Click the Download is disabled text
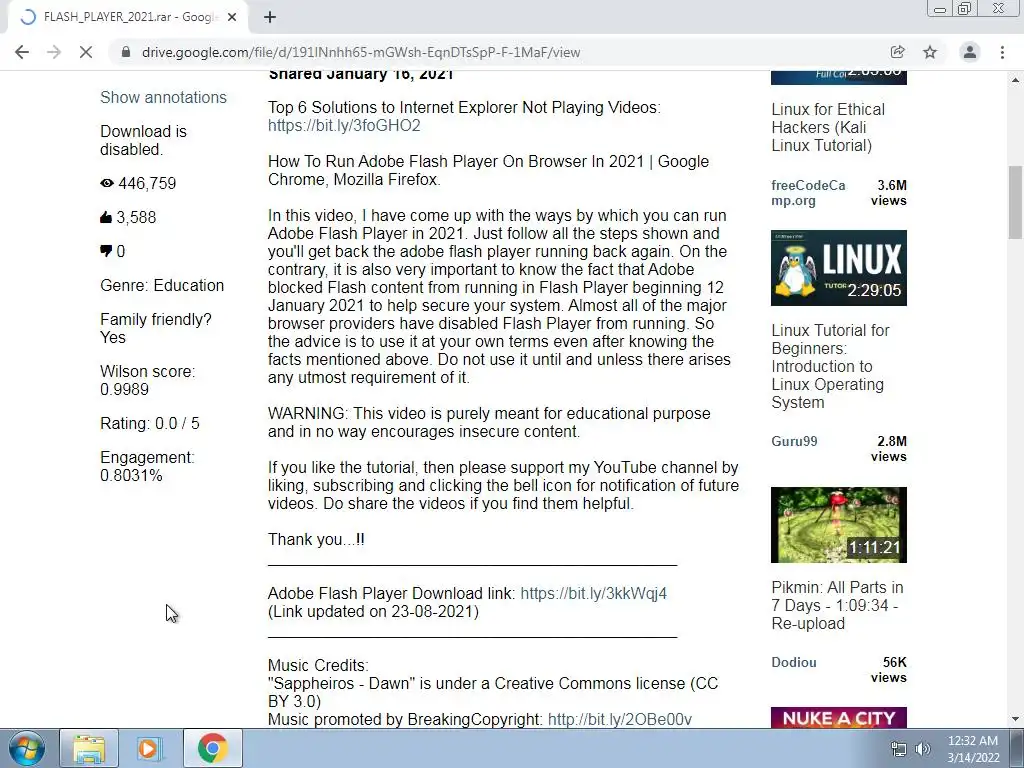 [143, 140]
